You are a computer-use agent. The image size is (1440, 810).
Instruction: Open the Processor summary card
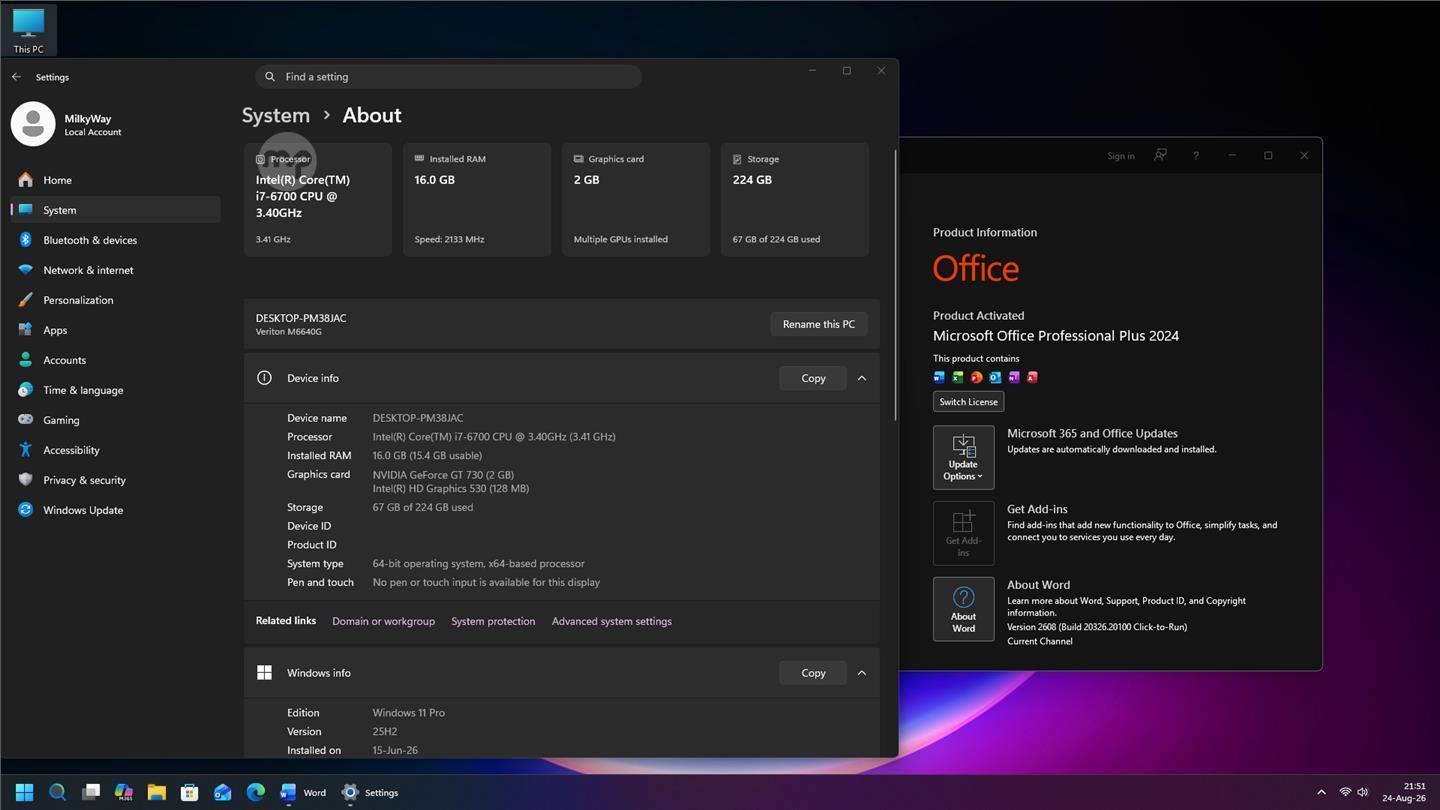[318, 199]
